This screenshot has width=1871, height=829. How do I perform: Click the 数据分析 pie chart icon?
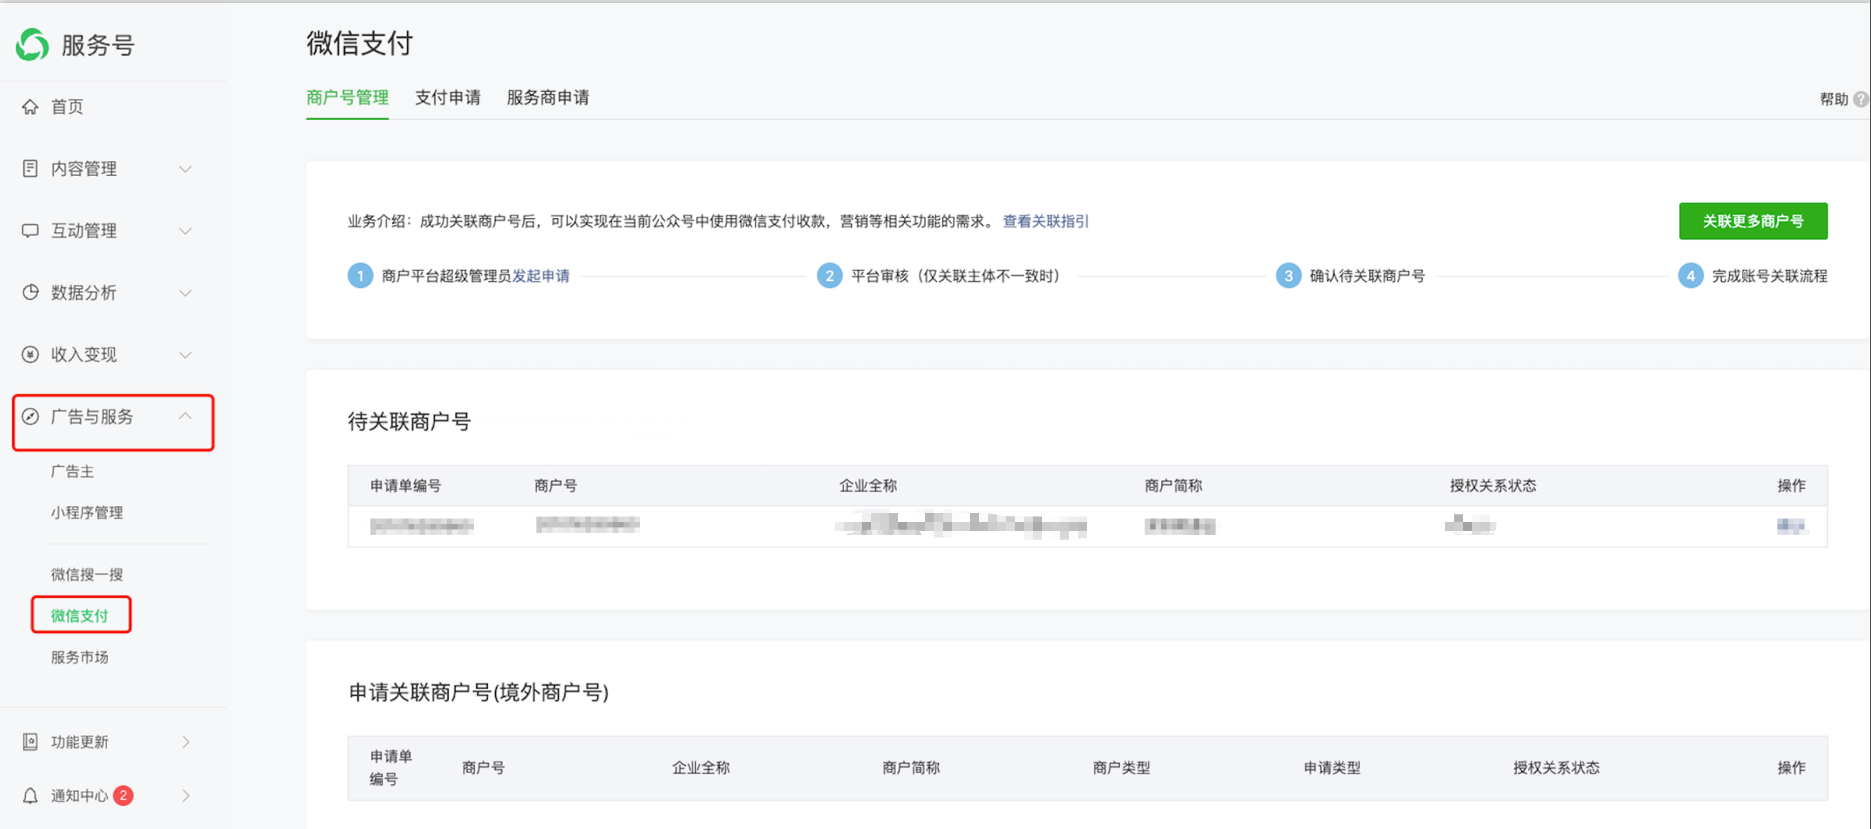click(30, 293)
